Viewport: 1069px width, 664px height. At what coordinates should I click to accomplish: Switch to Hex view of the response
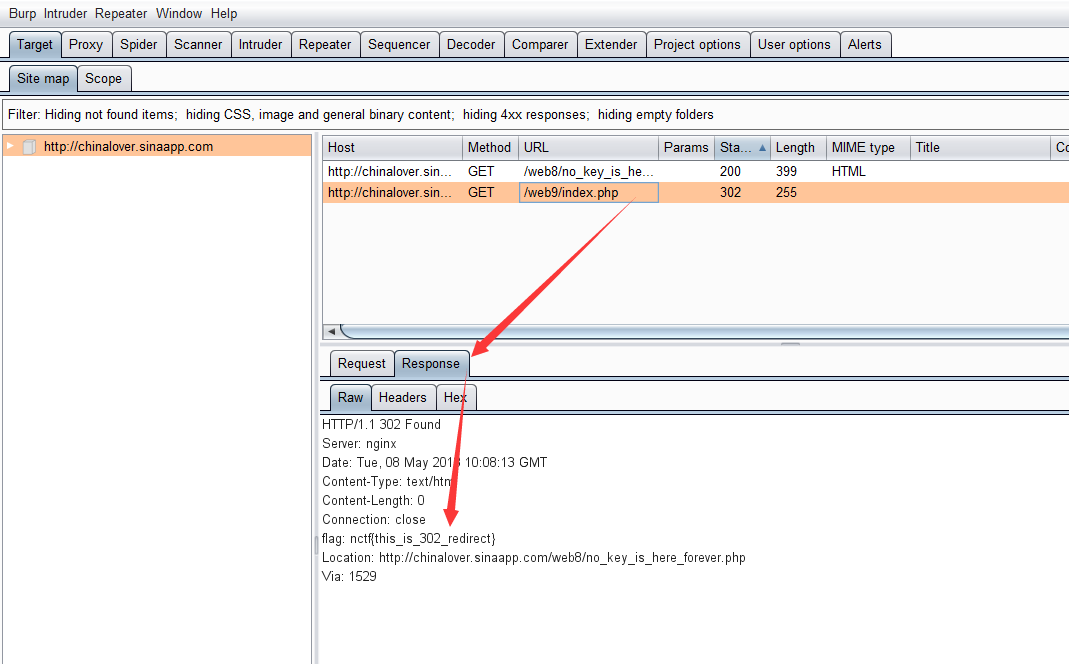click(455, 397)
